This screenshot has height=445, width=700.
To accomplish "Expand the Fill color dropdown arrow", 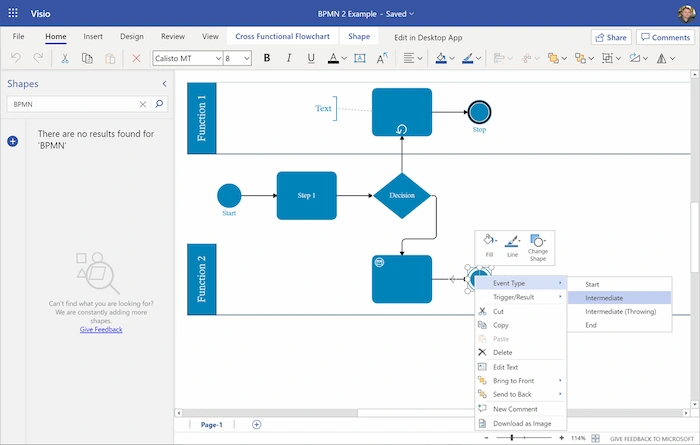I will 452,58.
